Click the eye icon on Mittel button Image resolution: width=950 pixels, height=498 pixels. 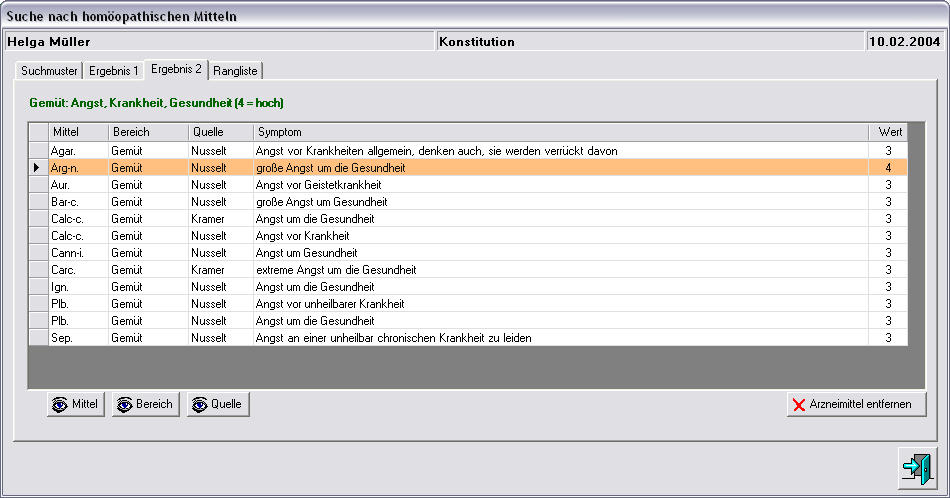pos(60,405)
